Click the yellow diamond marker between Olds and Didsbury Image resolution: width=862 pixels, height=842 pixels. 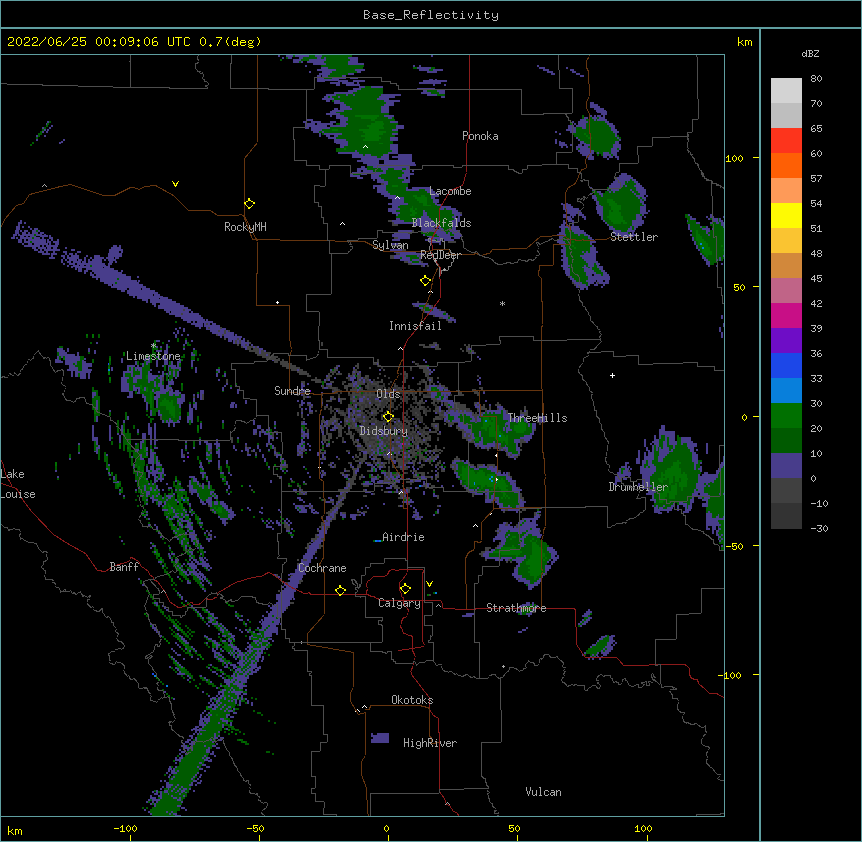[x=388, y=417]
